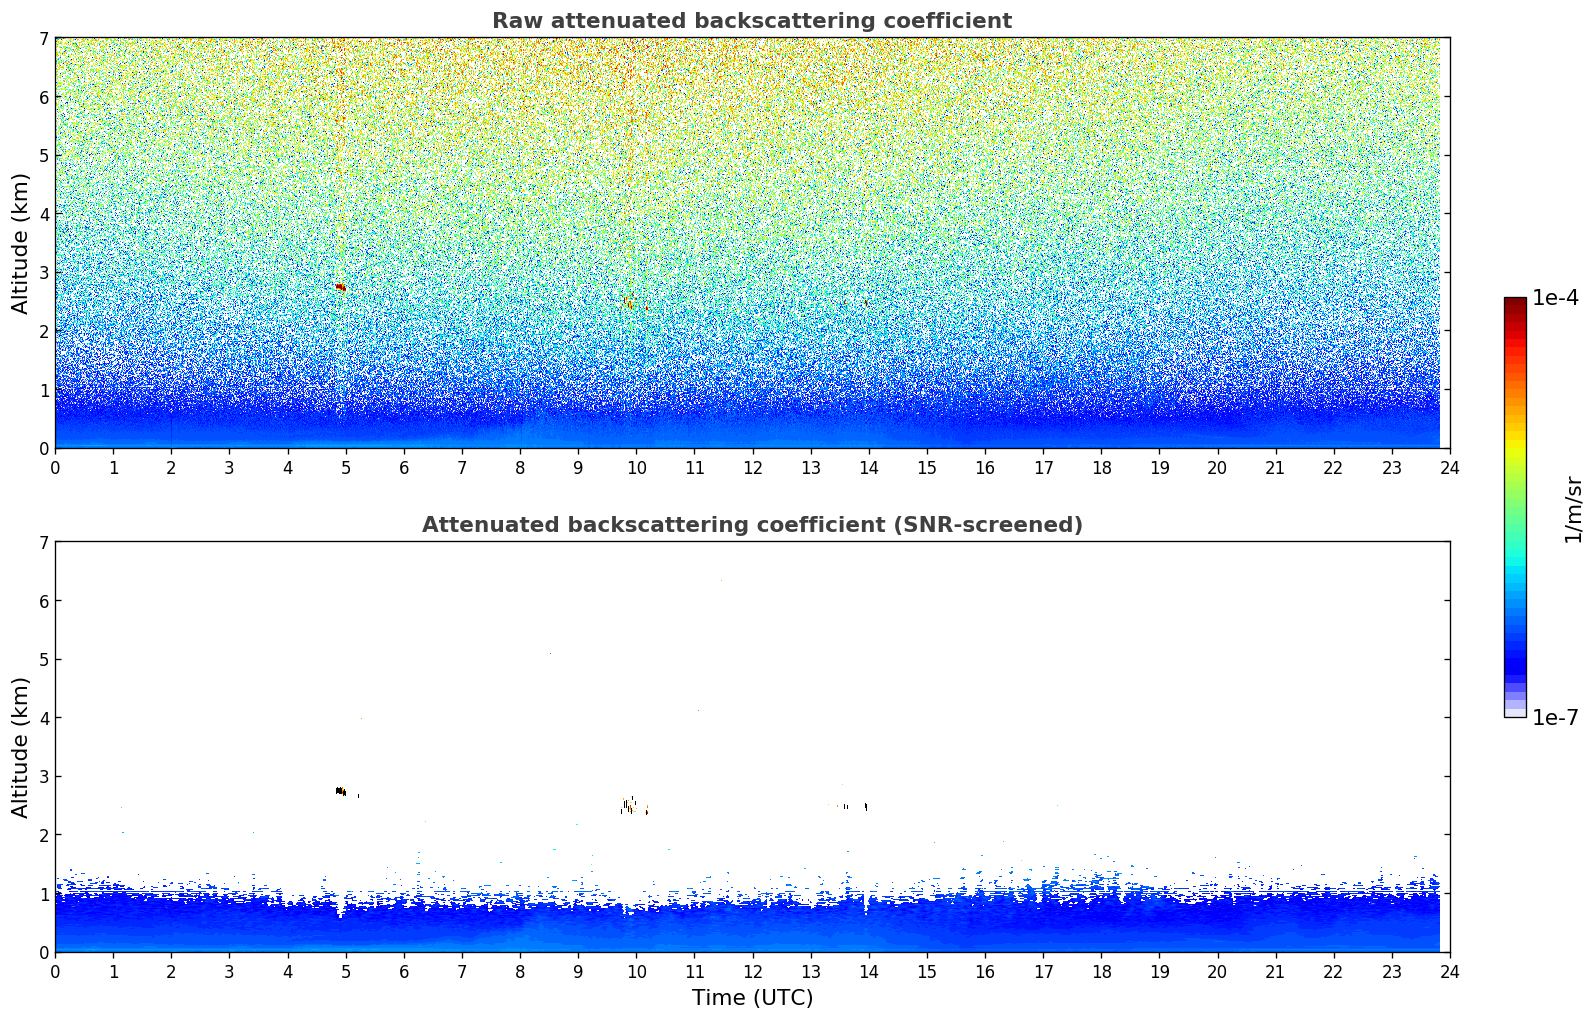This screenshot has height=1020, width=1595.
Task: Click the colorbar gradient strip
Action: coord(1515,507)
